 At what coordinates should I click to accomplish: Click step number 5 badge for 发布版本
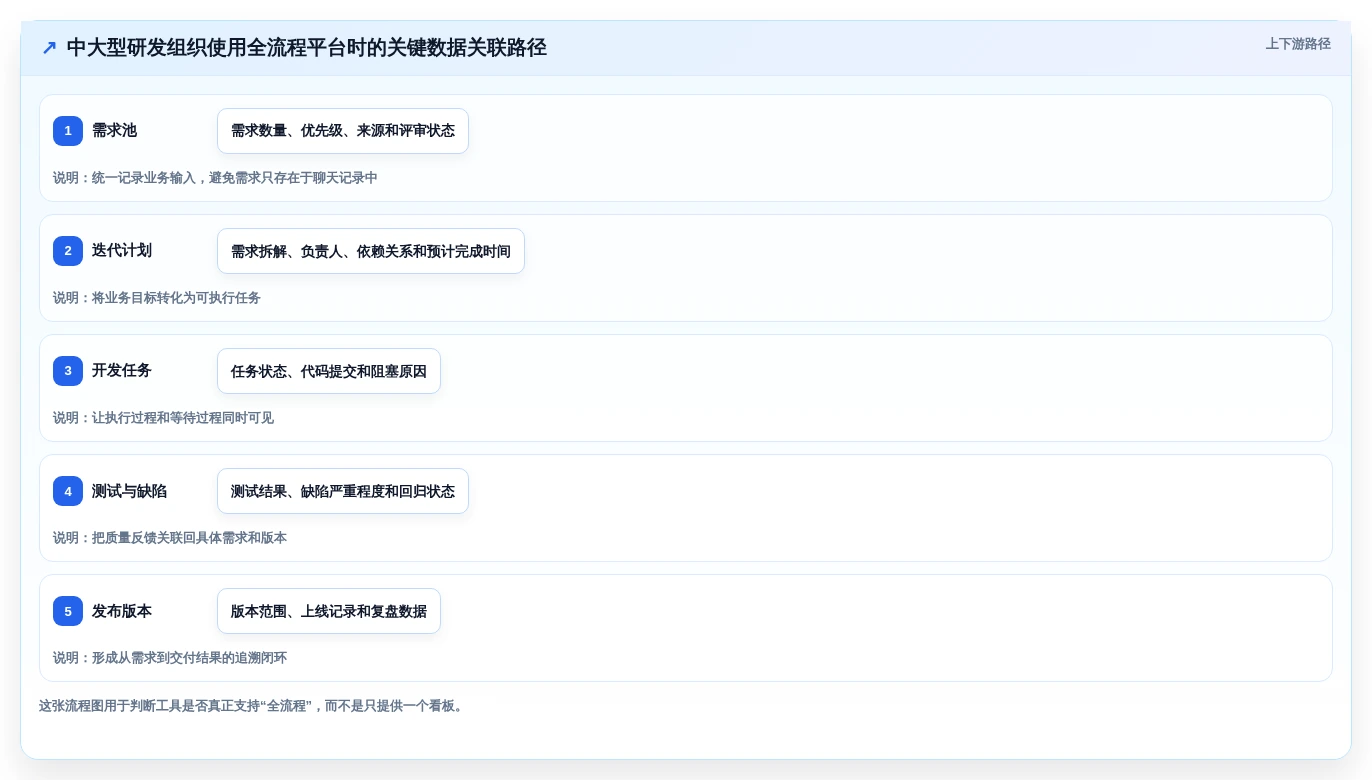[68, 611]
